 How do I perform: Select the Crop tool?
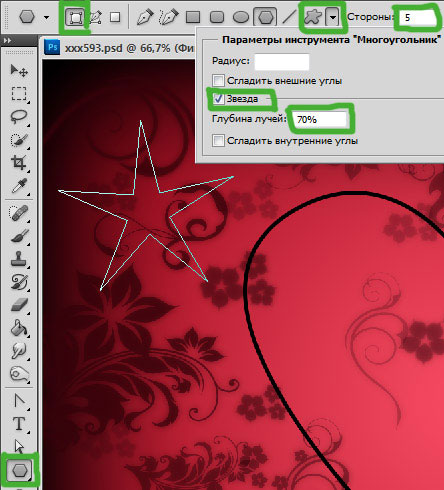point(19,163)
